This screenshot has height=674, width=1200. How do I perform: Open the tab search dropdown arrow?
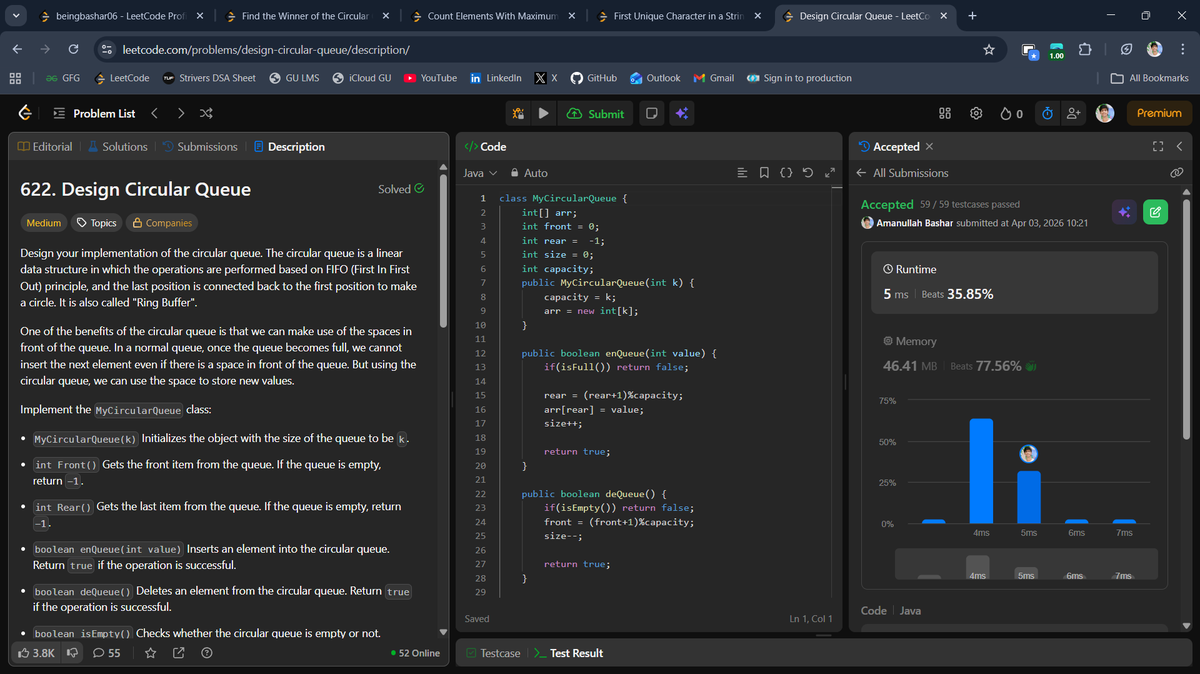(x=15, y=16)
